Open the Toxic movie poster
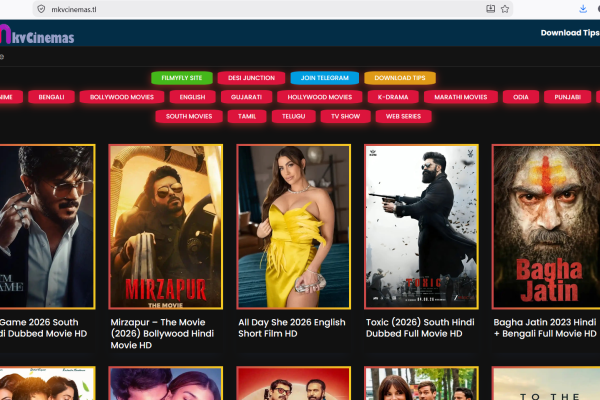 coord(421,227)
